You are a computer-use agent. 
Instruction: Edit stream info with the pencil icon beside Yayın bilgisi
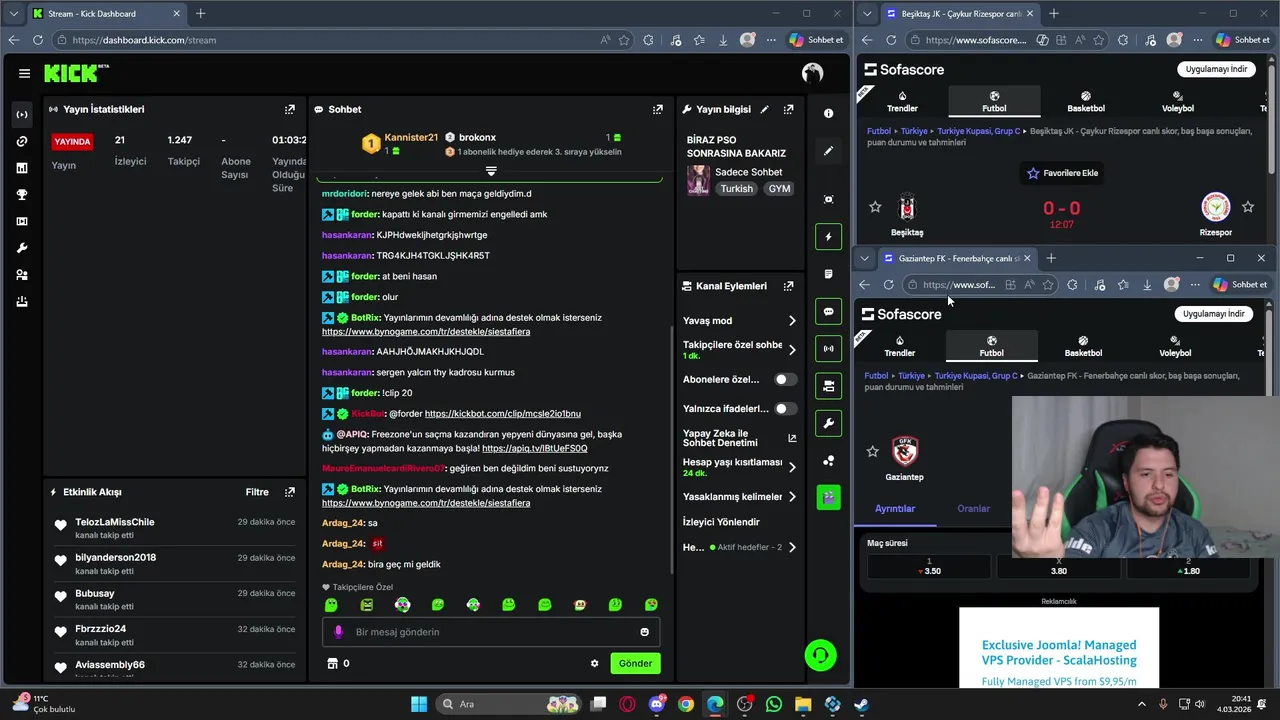click(765, 109)
